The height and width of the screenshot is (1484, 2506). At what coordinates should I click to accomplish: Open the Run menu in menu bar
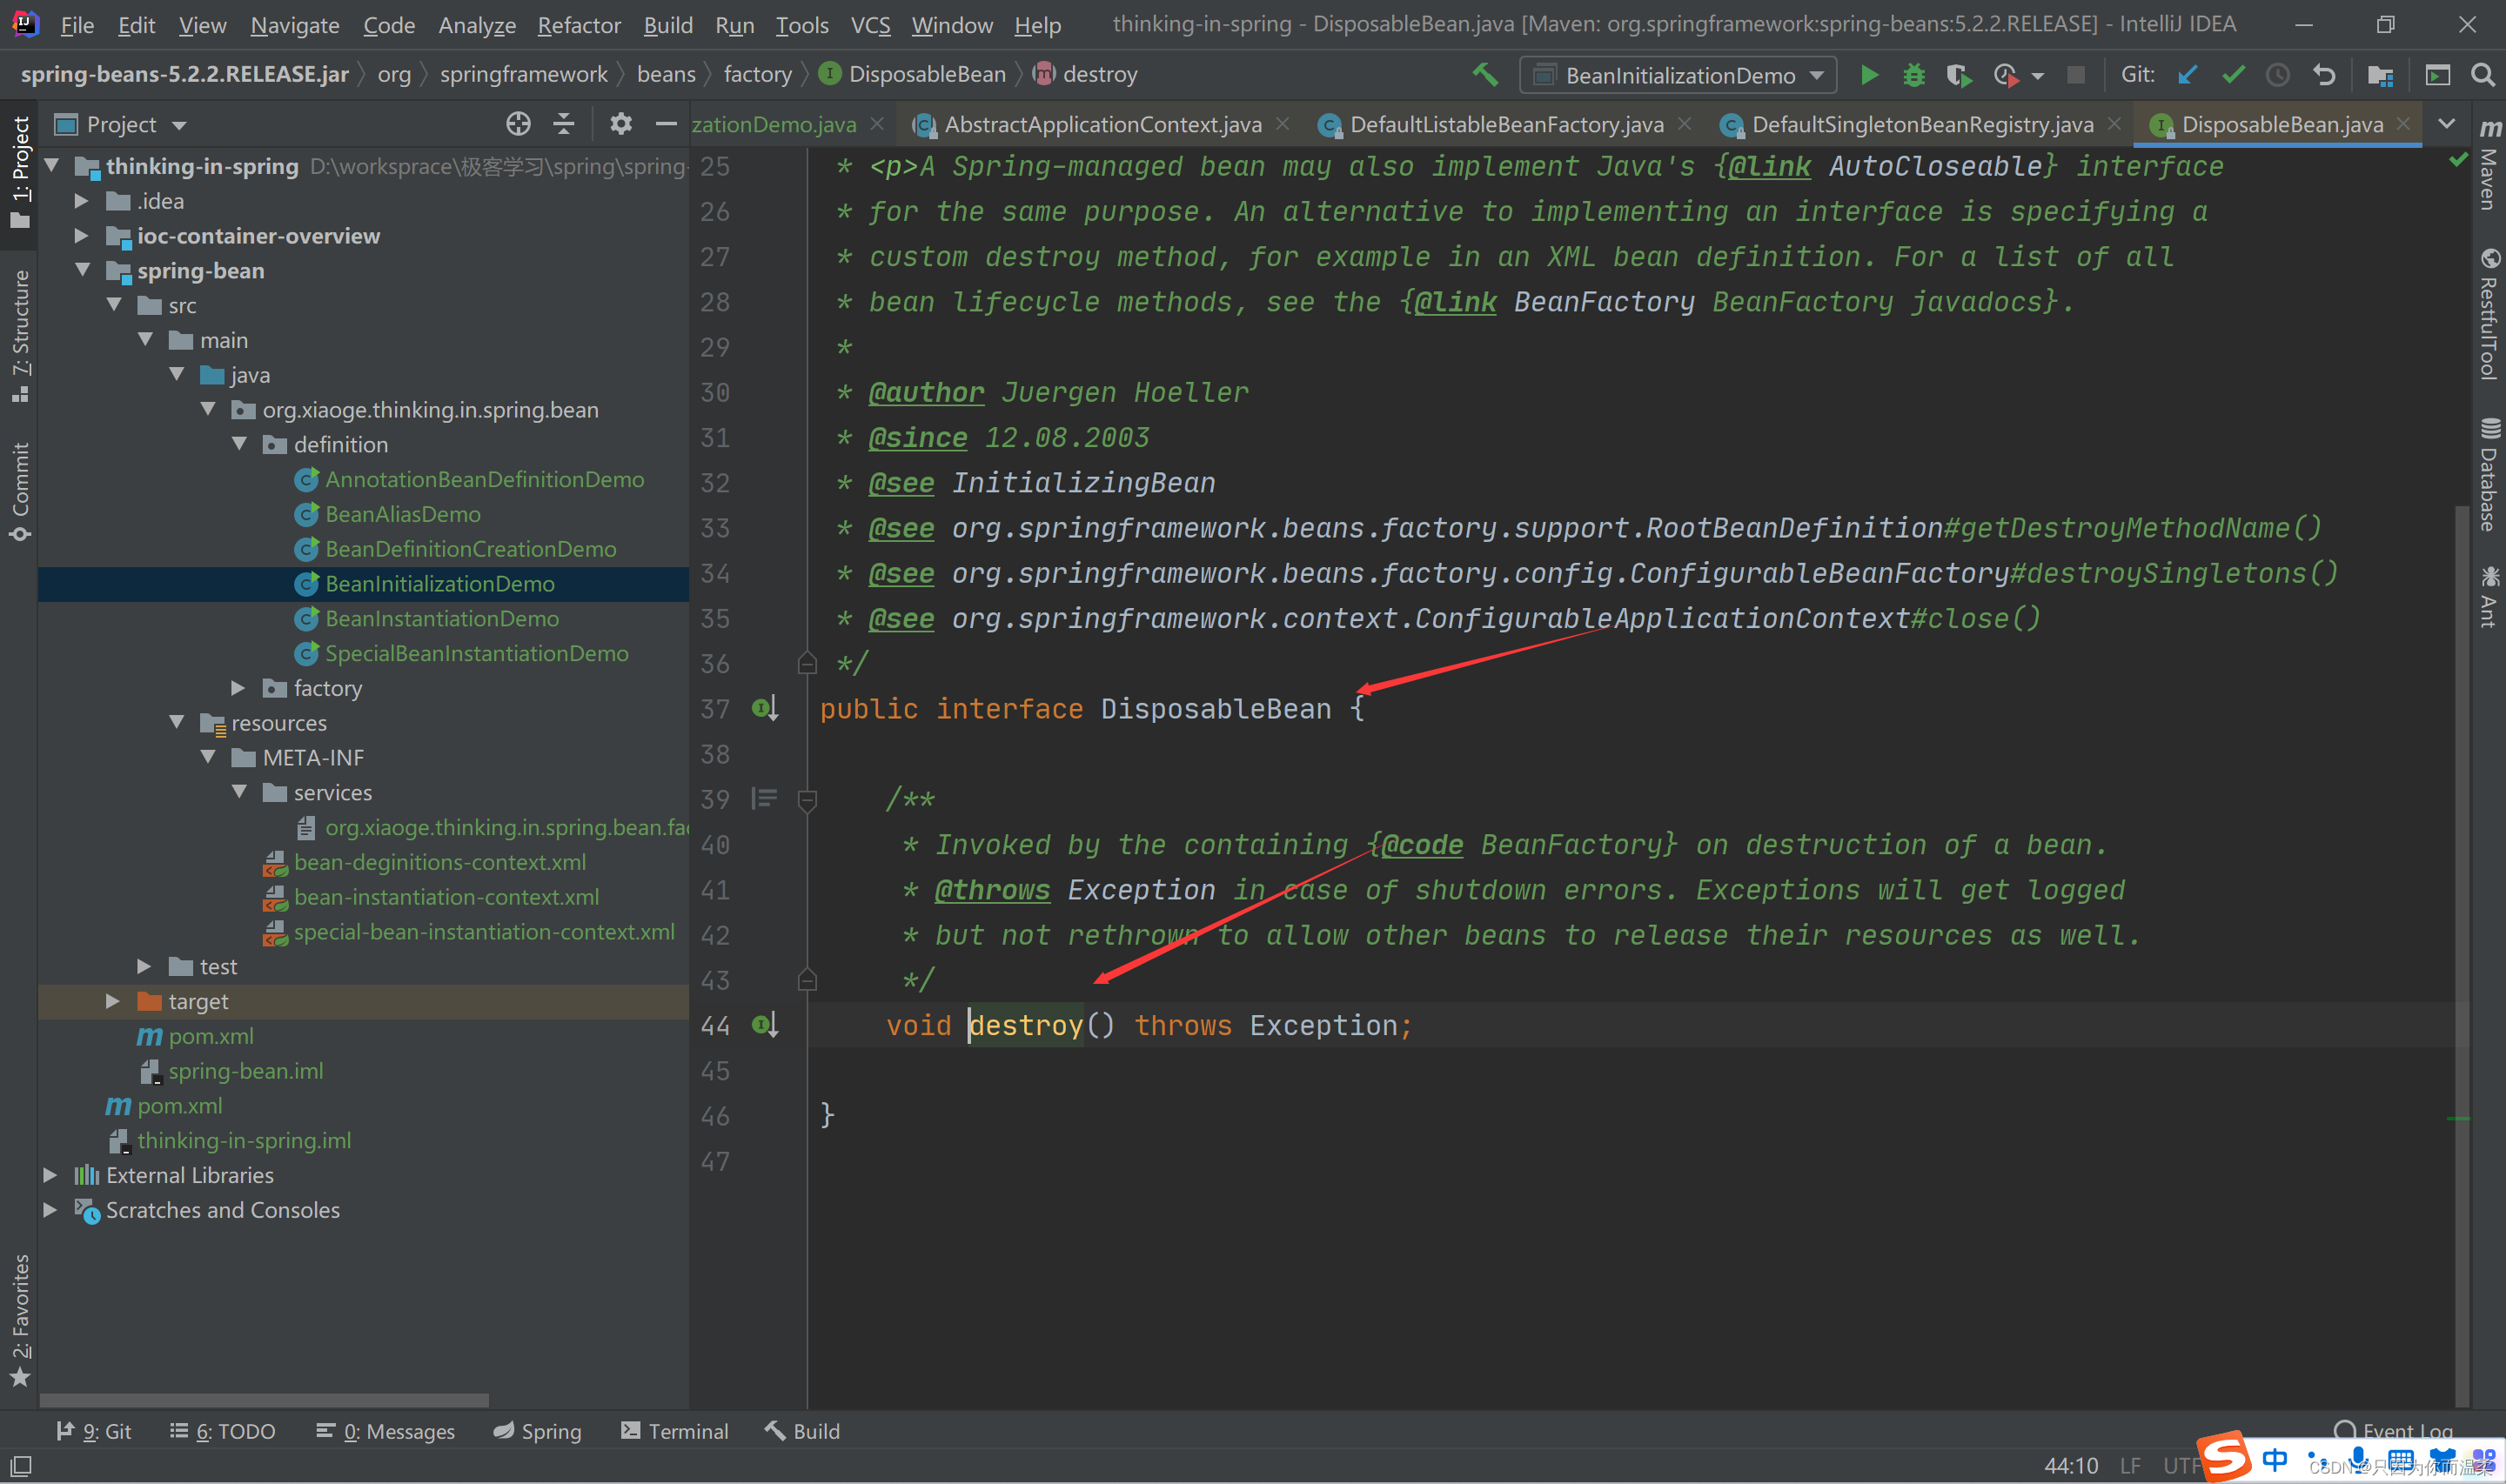[737, 26]
